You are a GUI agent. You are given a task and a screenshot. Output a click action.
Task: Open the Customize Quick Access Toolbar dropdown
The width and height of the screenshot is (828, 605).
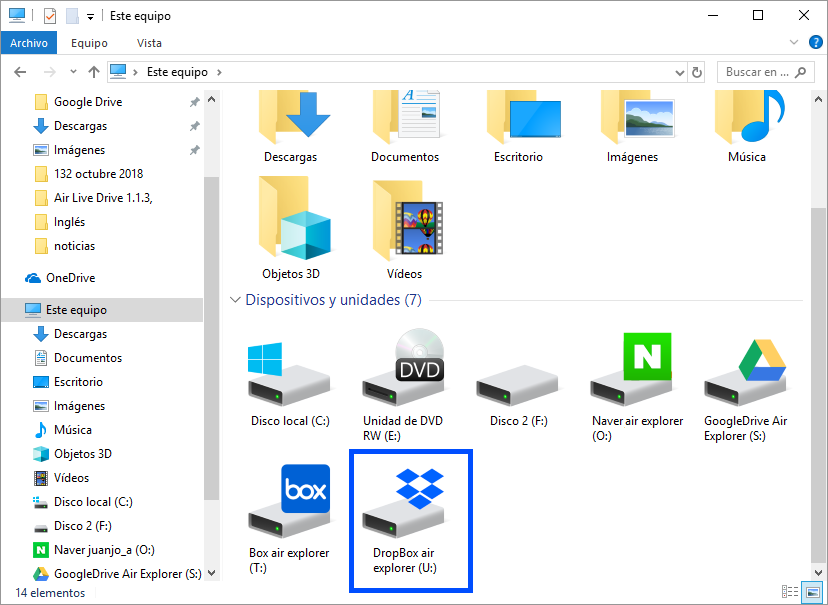tap(90, 17)
